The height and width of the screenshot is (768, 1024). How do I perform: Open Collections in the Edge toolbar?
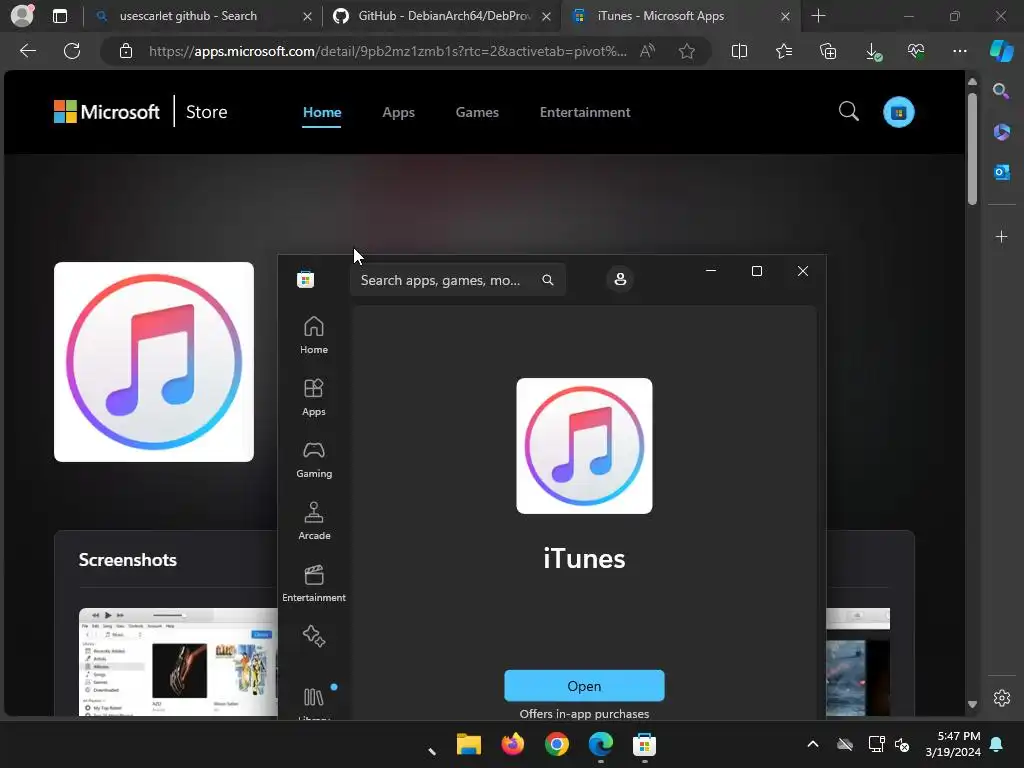[828, 51]
